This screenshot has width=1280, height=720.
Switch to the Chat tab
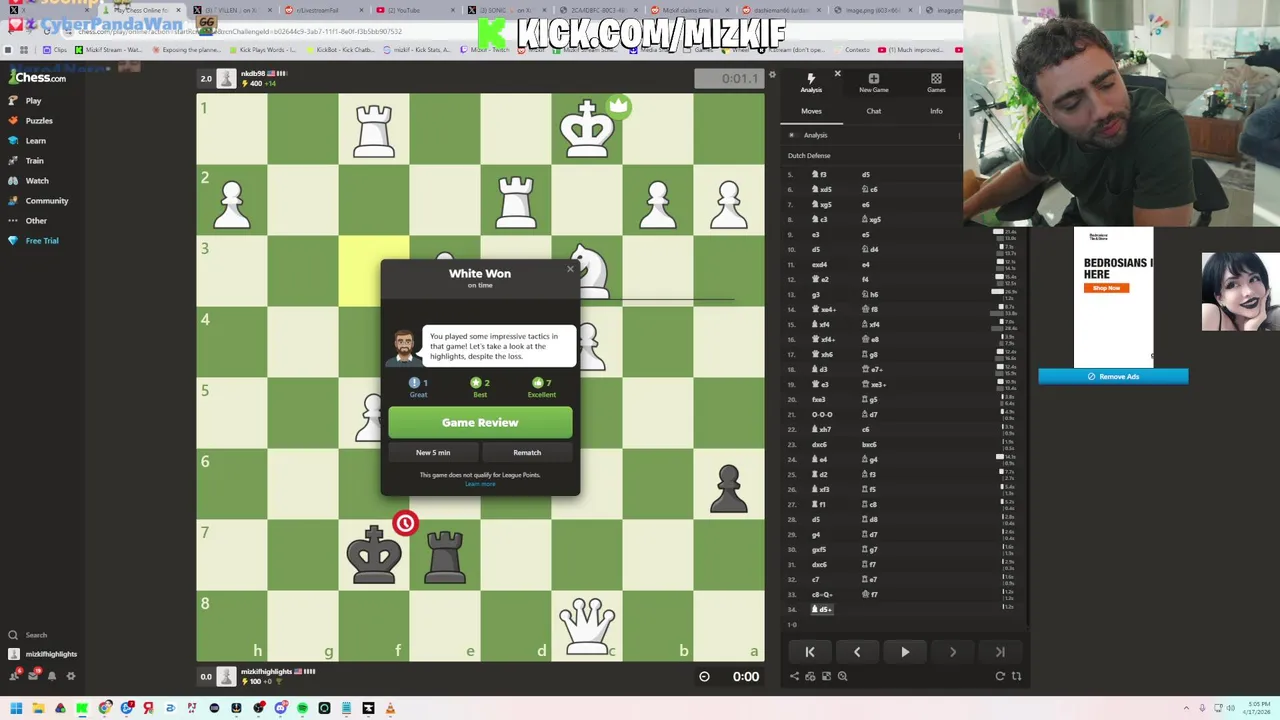[x=873, y=111]
